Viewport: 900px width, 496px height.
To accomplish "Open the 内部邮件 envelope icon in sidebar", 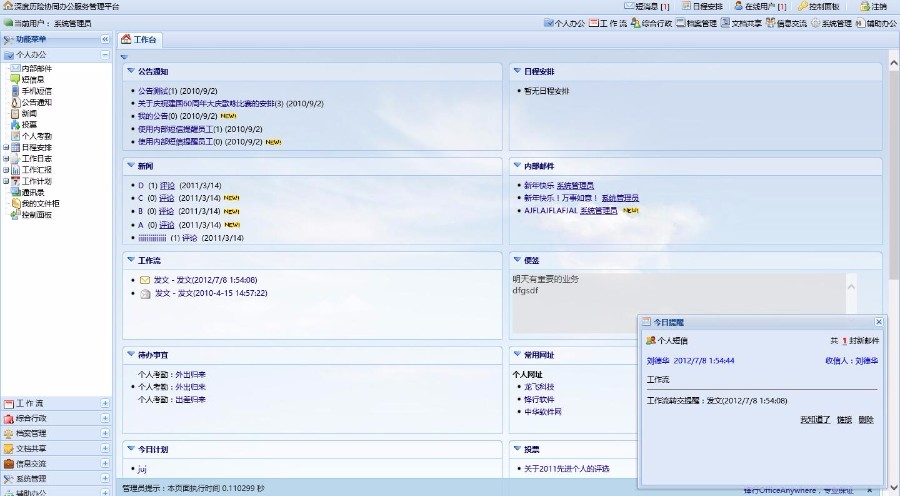I will (x=15, y=68).
